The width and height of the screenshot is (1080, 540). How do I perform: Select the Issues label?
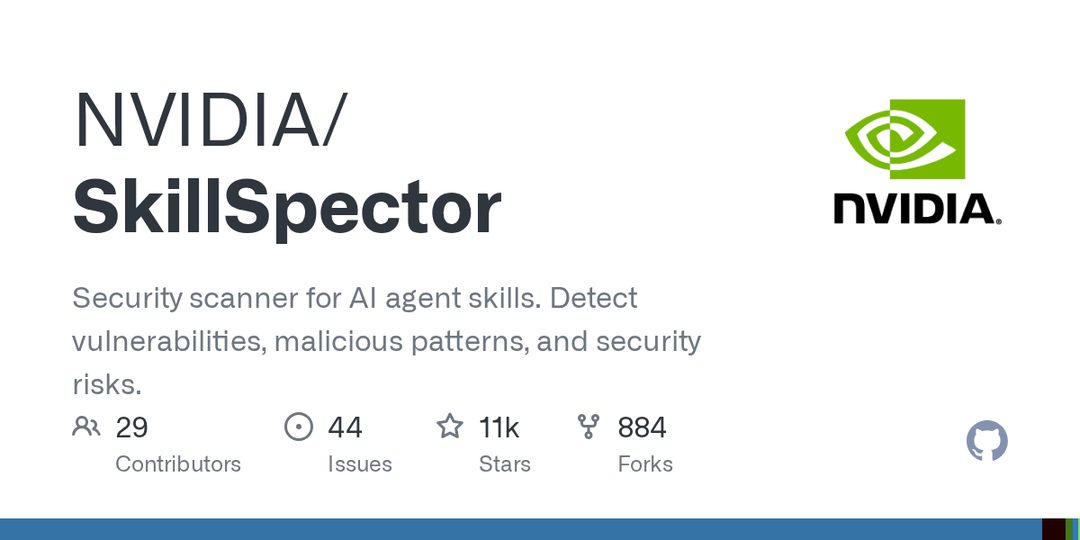[x=360, y=464]
